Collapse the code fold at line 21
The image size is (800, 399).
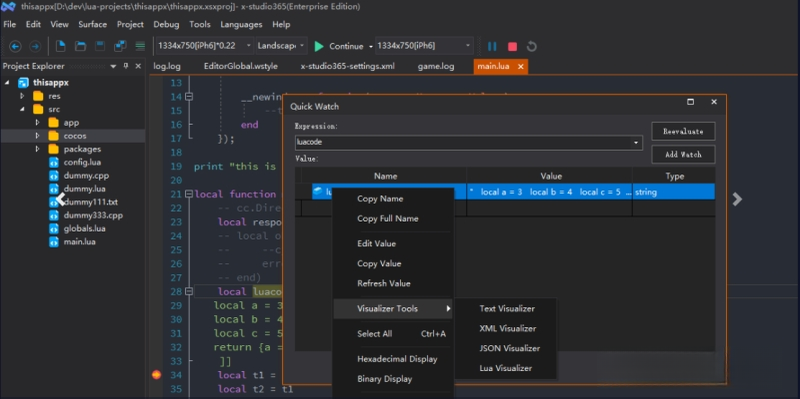click(x=189, y=194)
